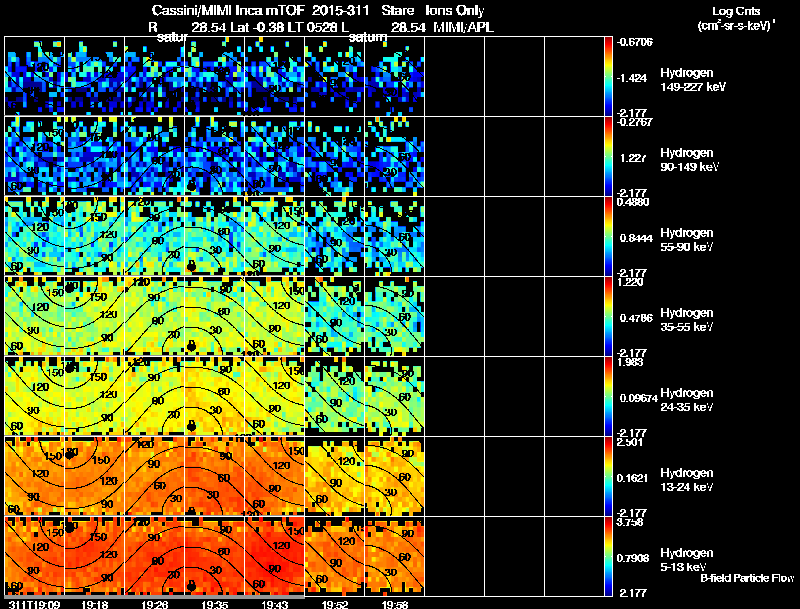
Task: Click the 'Ions Only' text in title
Action: pos(455,10)
